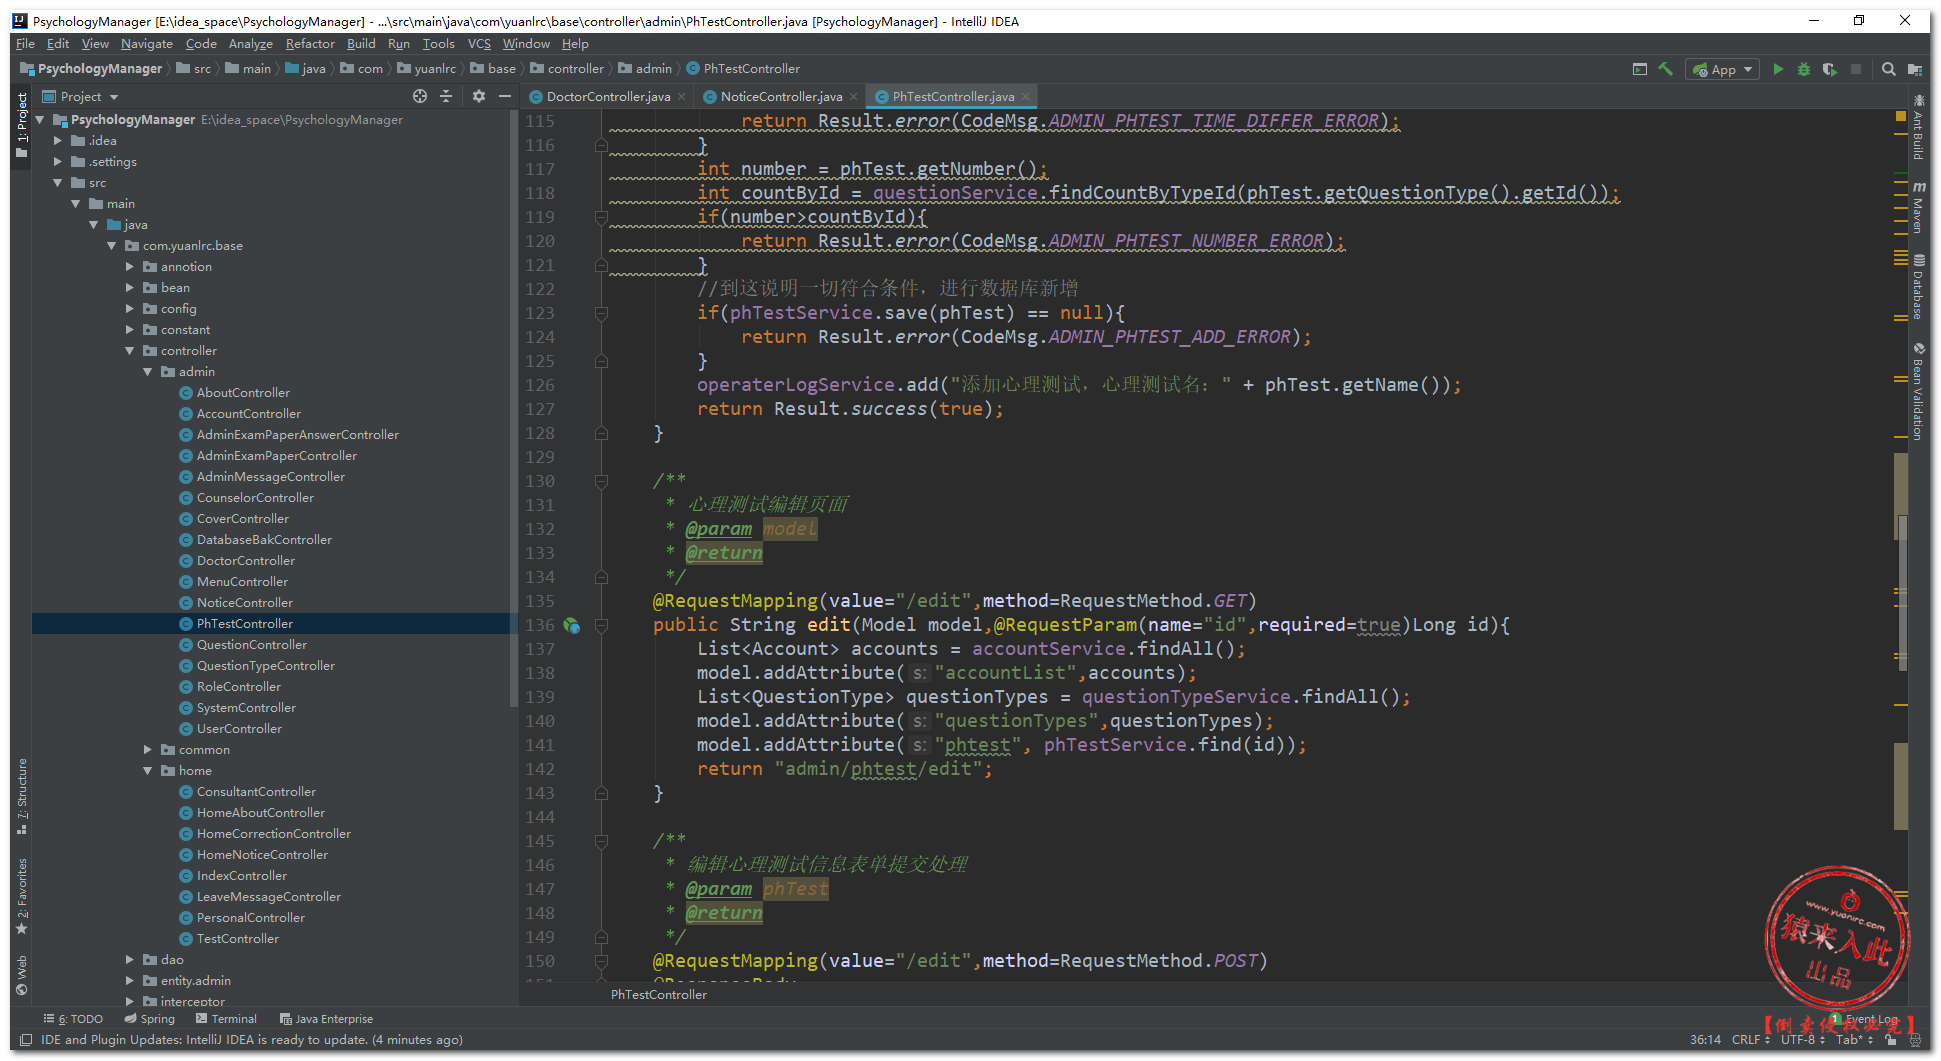Run the App configuration

1777,69
